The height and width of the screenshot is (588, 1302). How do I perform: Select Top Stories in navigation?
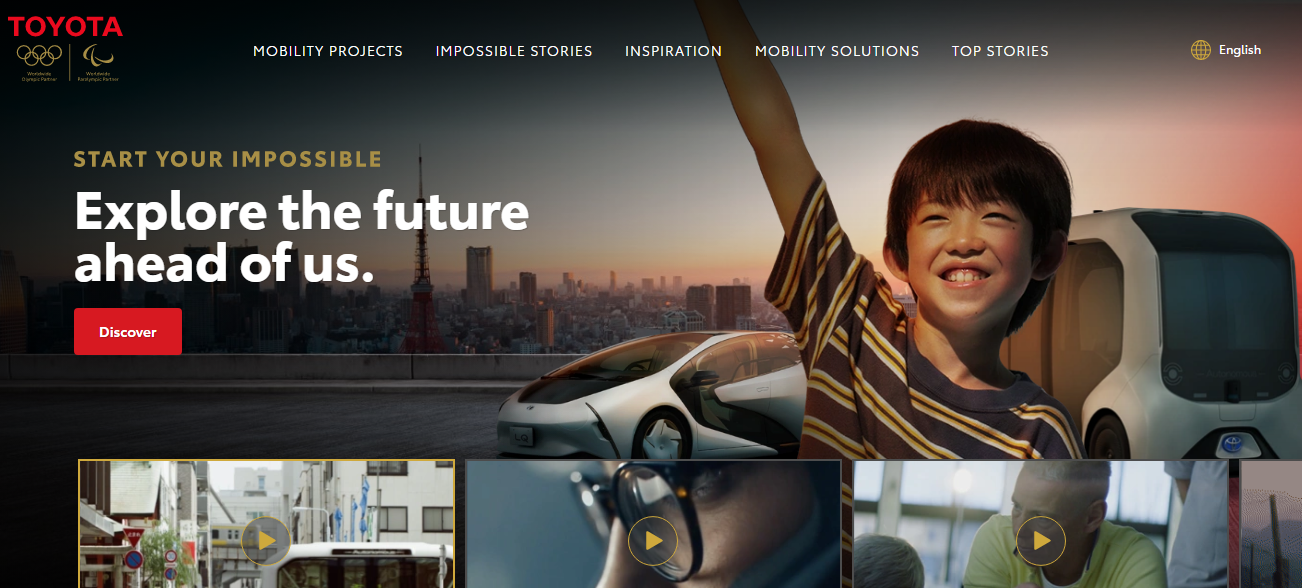point(1000,51)
